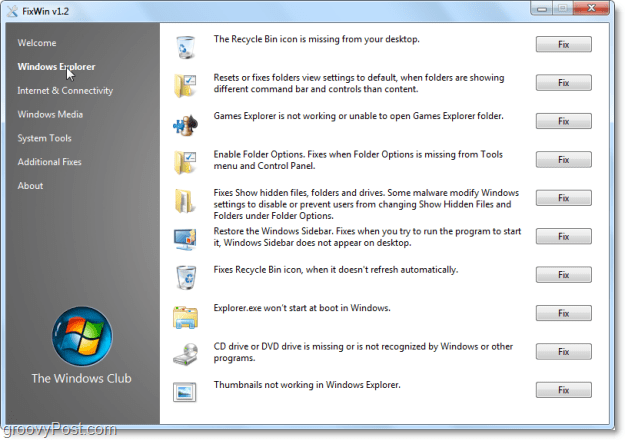Click text 'The Recycle Bin icon is missing from your desktop.'
The width and height of the screenshot is (625, 440).
pos(316,39)
